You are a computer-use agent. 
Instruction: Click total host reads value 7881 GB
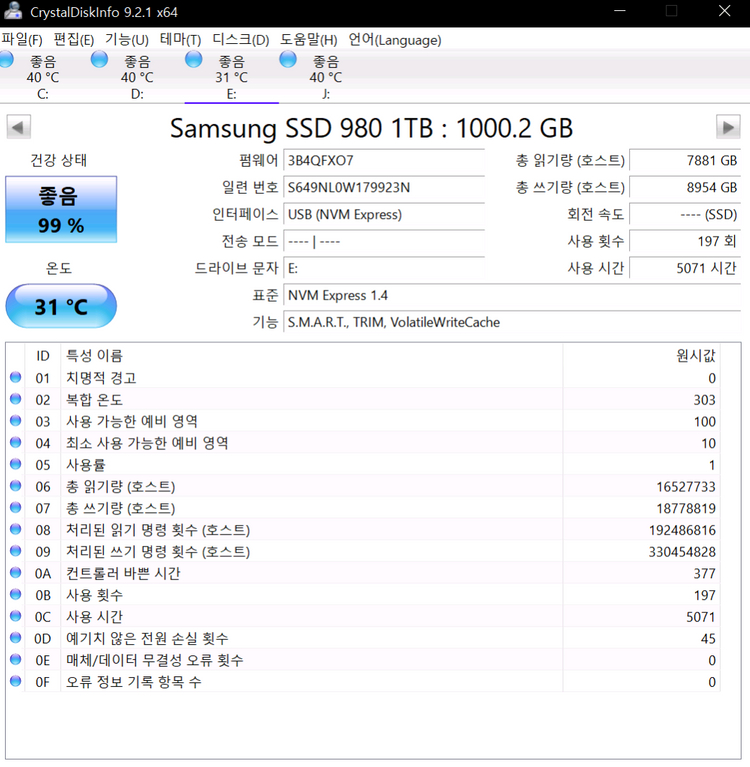(685, 160)
